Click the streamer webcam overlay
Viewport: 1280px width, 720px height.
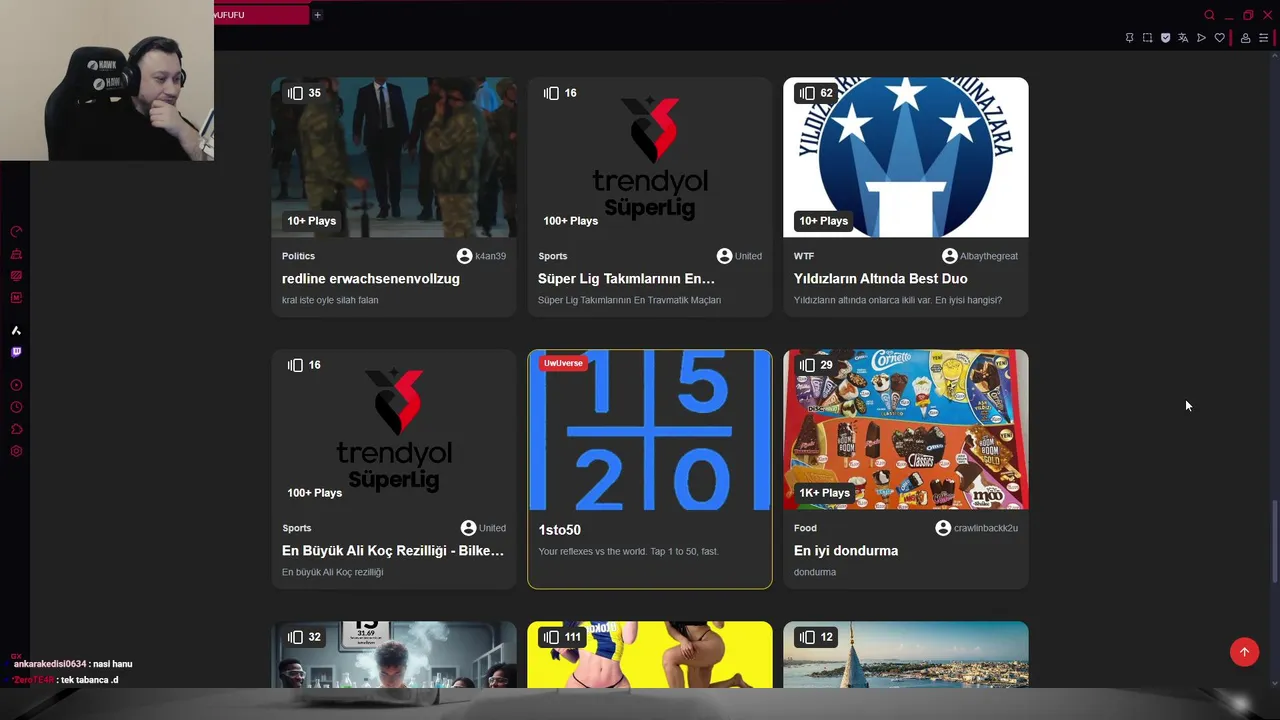pyautogui.click(x=107, y=80)
